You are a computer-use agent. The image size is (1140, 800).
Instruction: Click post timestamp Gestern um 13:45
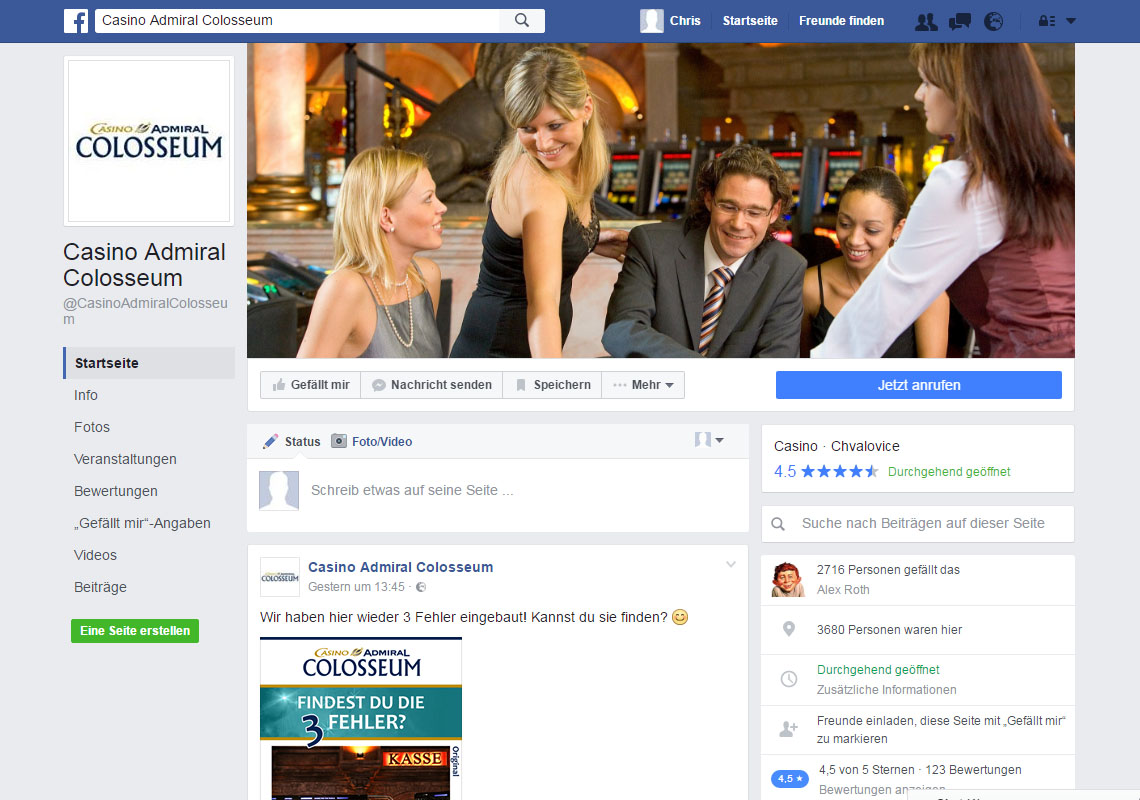pos(356,587)
